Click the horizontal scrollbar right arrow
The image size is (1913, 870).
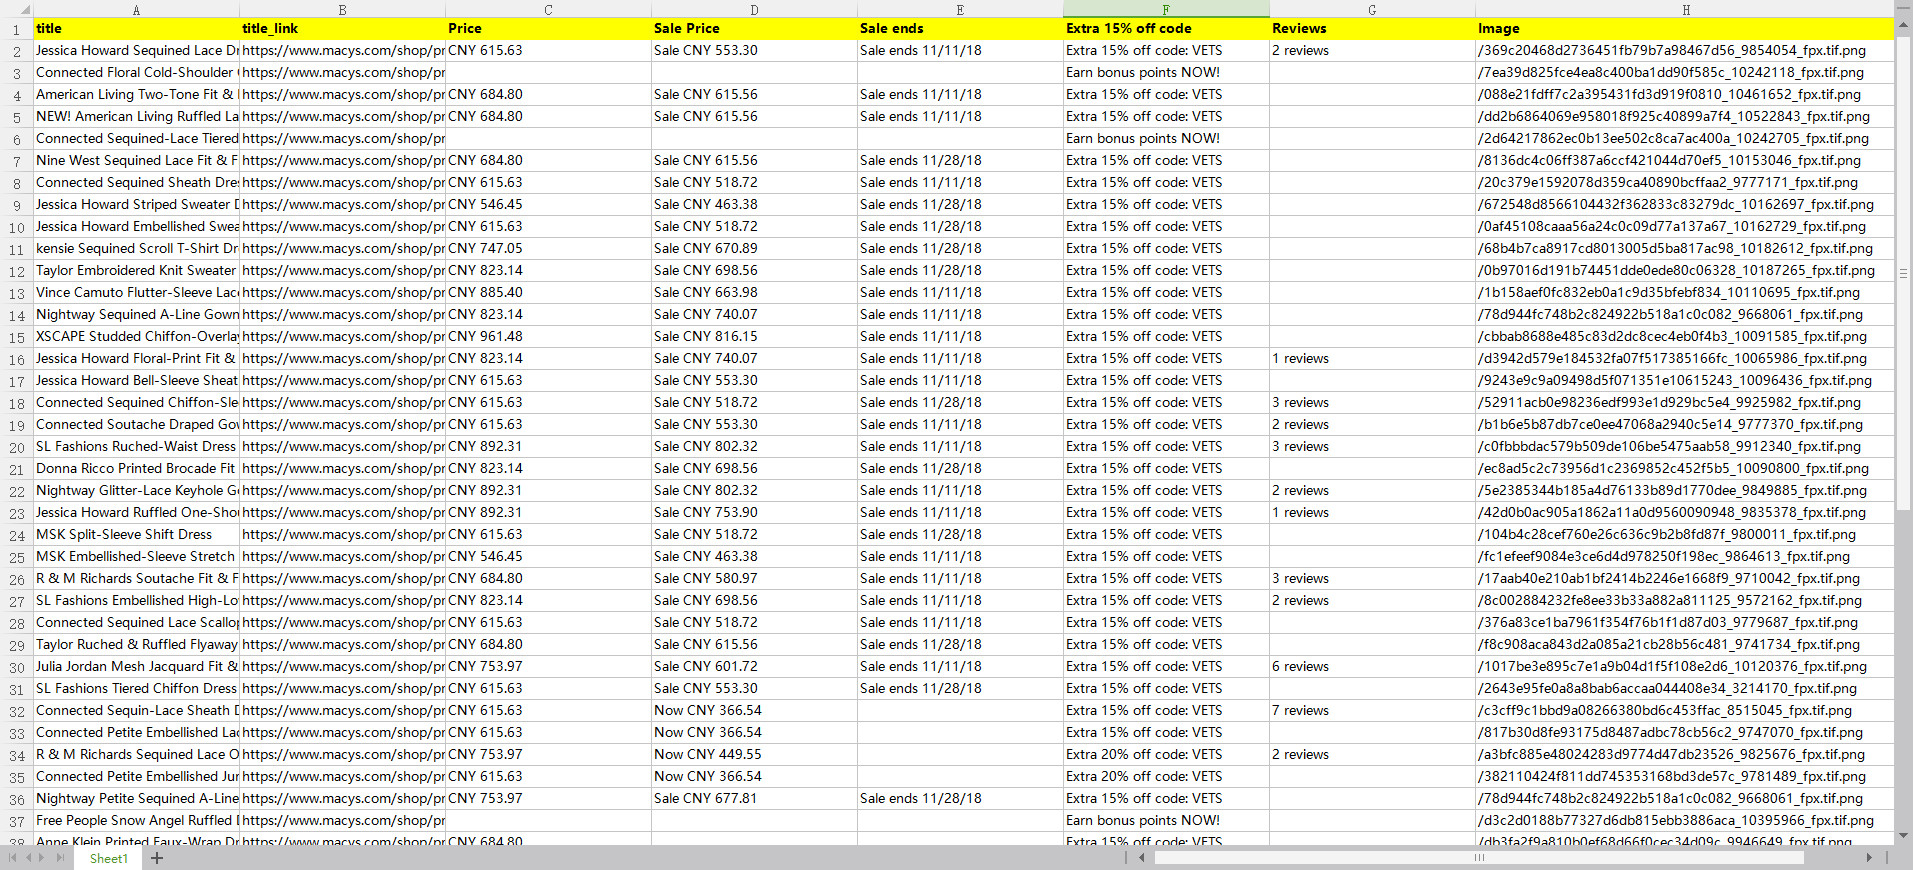click(x=1869, y=857)
